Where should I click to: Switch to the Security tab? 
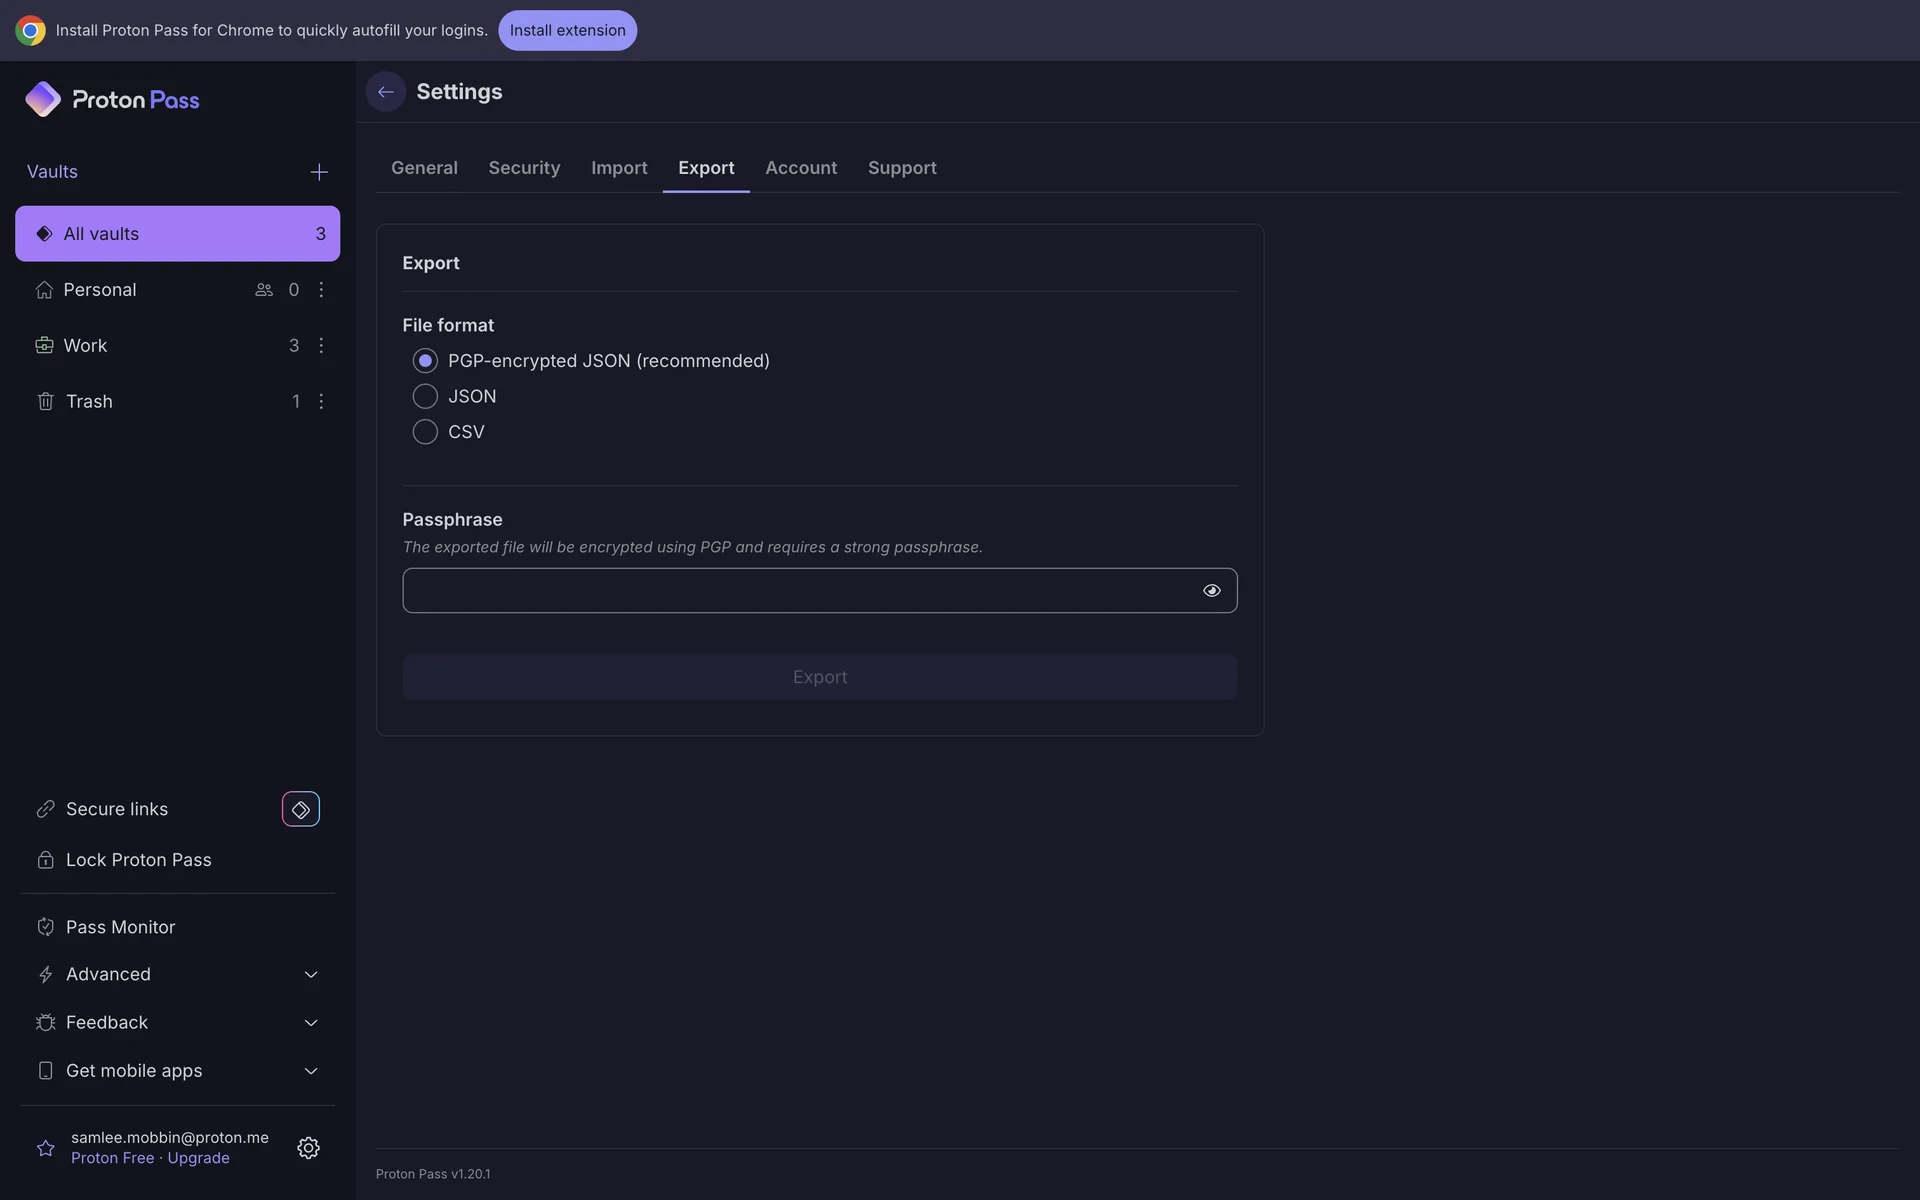(x=524, y=168)
